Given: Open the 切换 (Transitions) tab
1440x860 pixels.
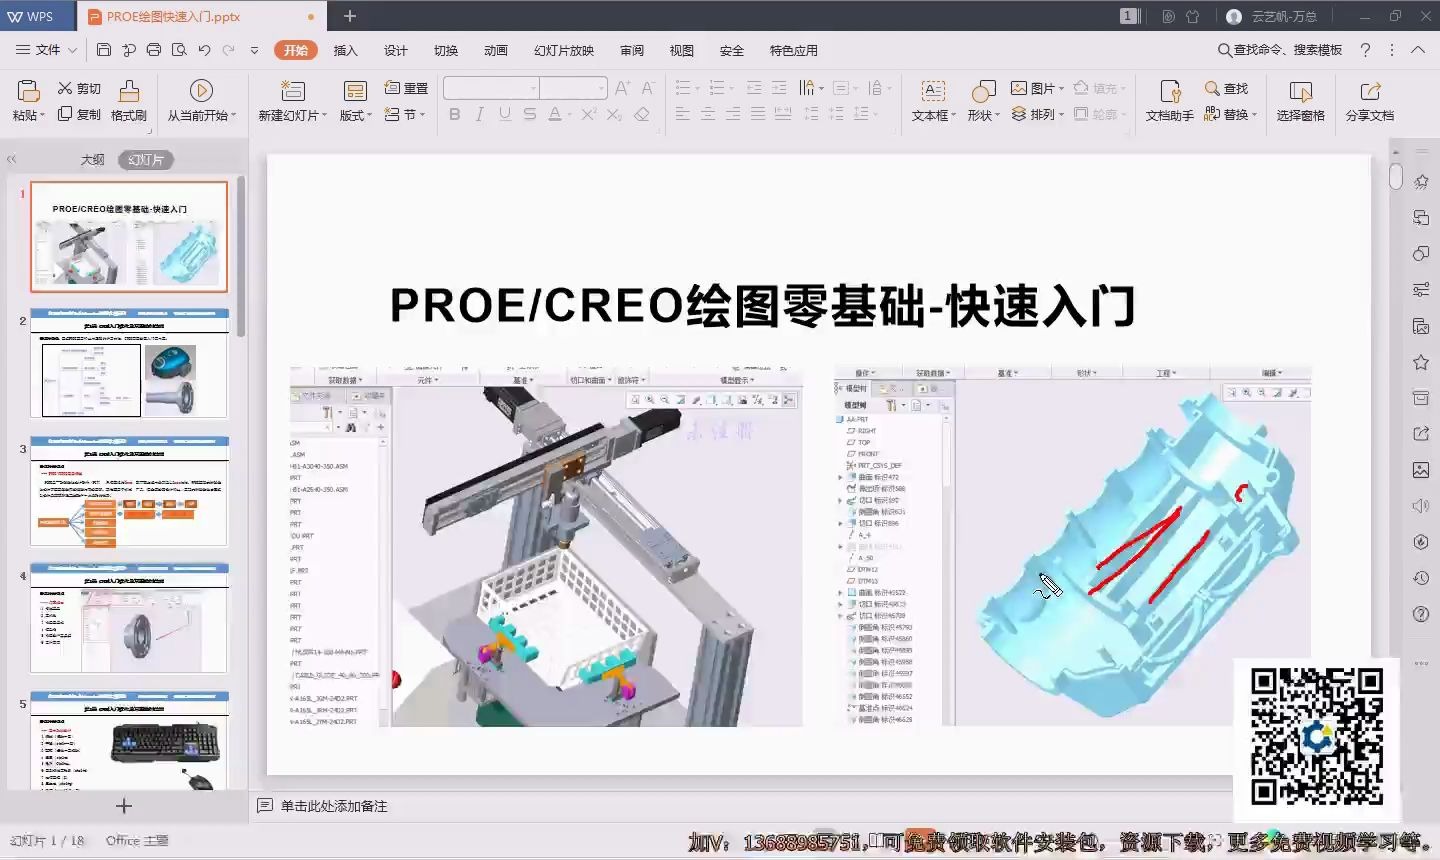Looking at the screenshot, I should click(446, 50).
